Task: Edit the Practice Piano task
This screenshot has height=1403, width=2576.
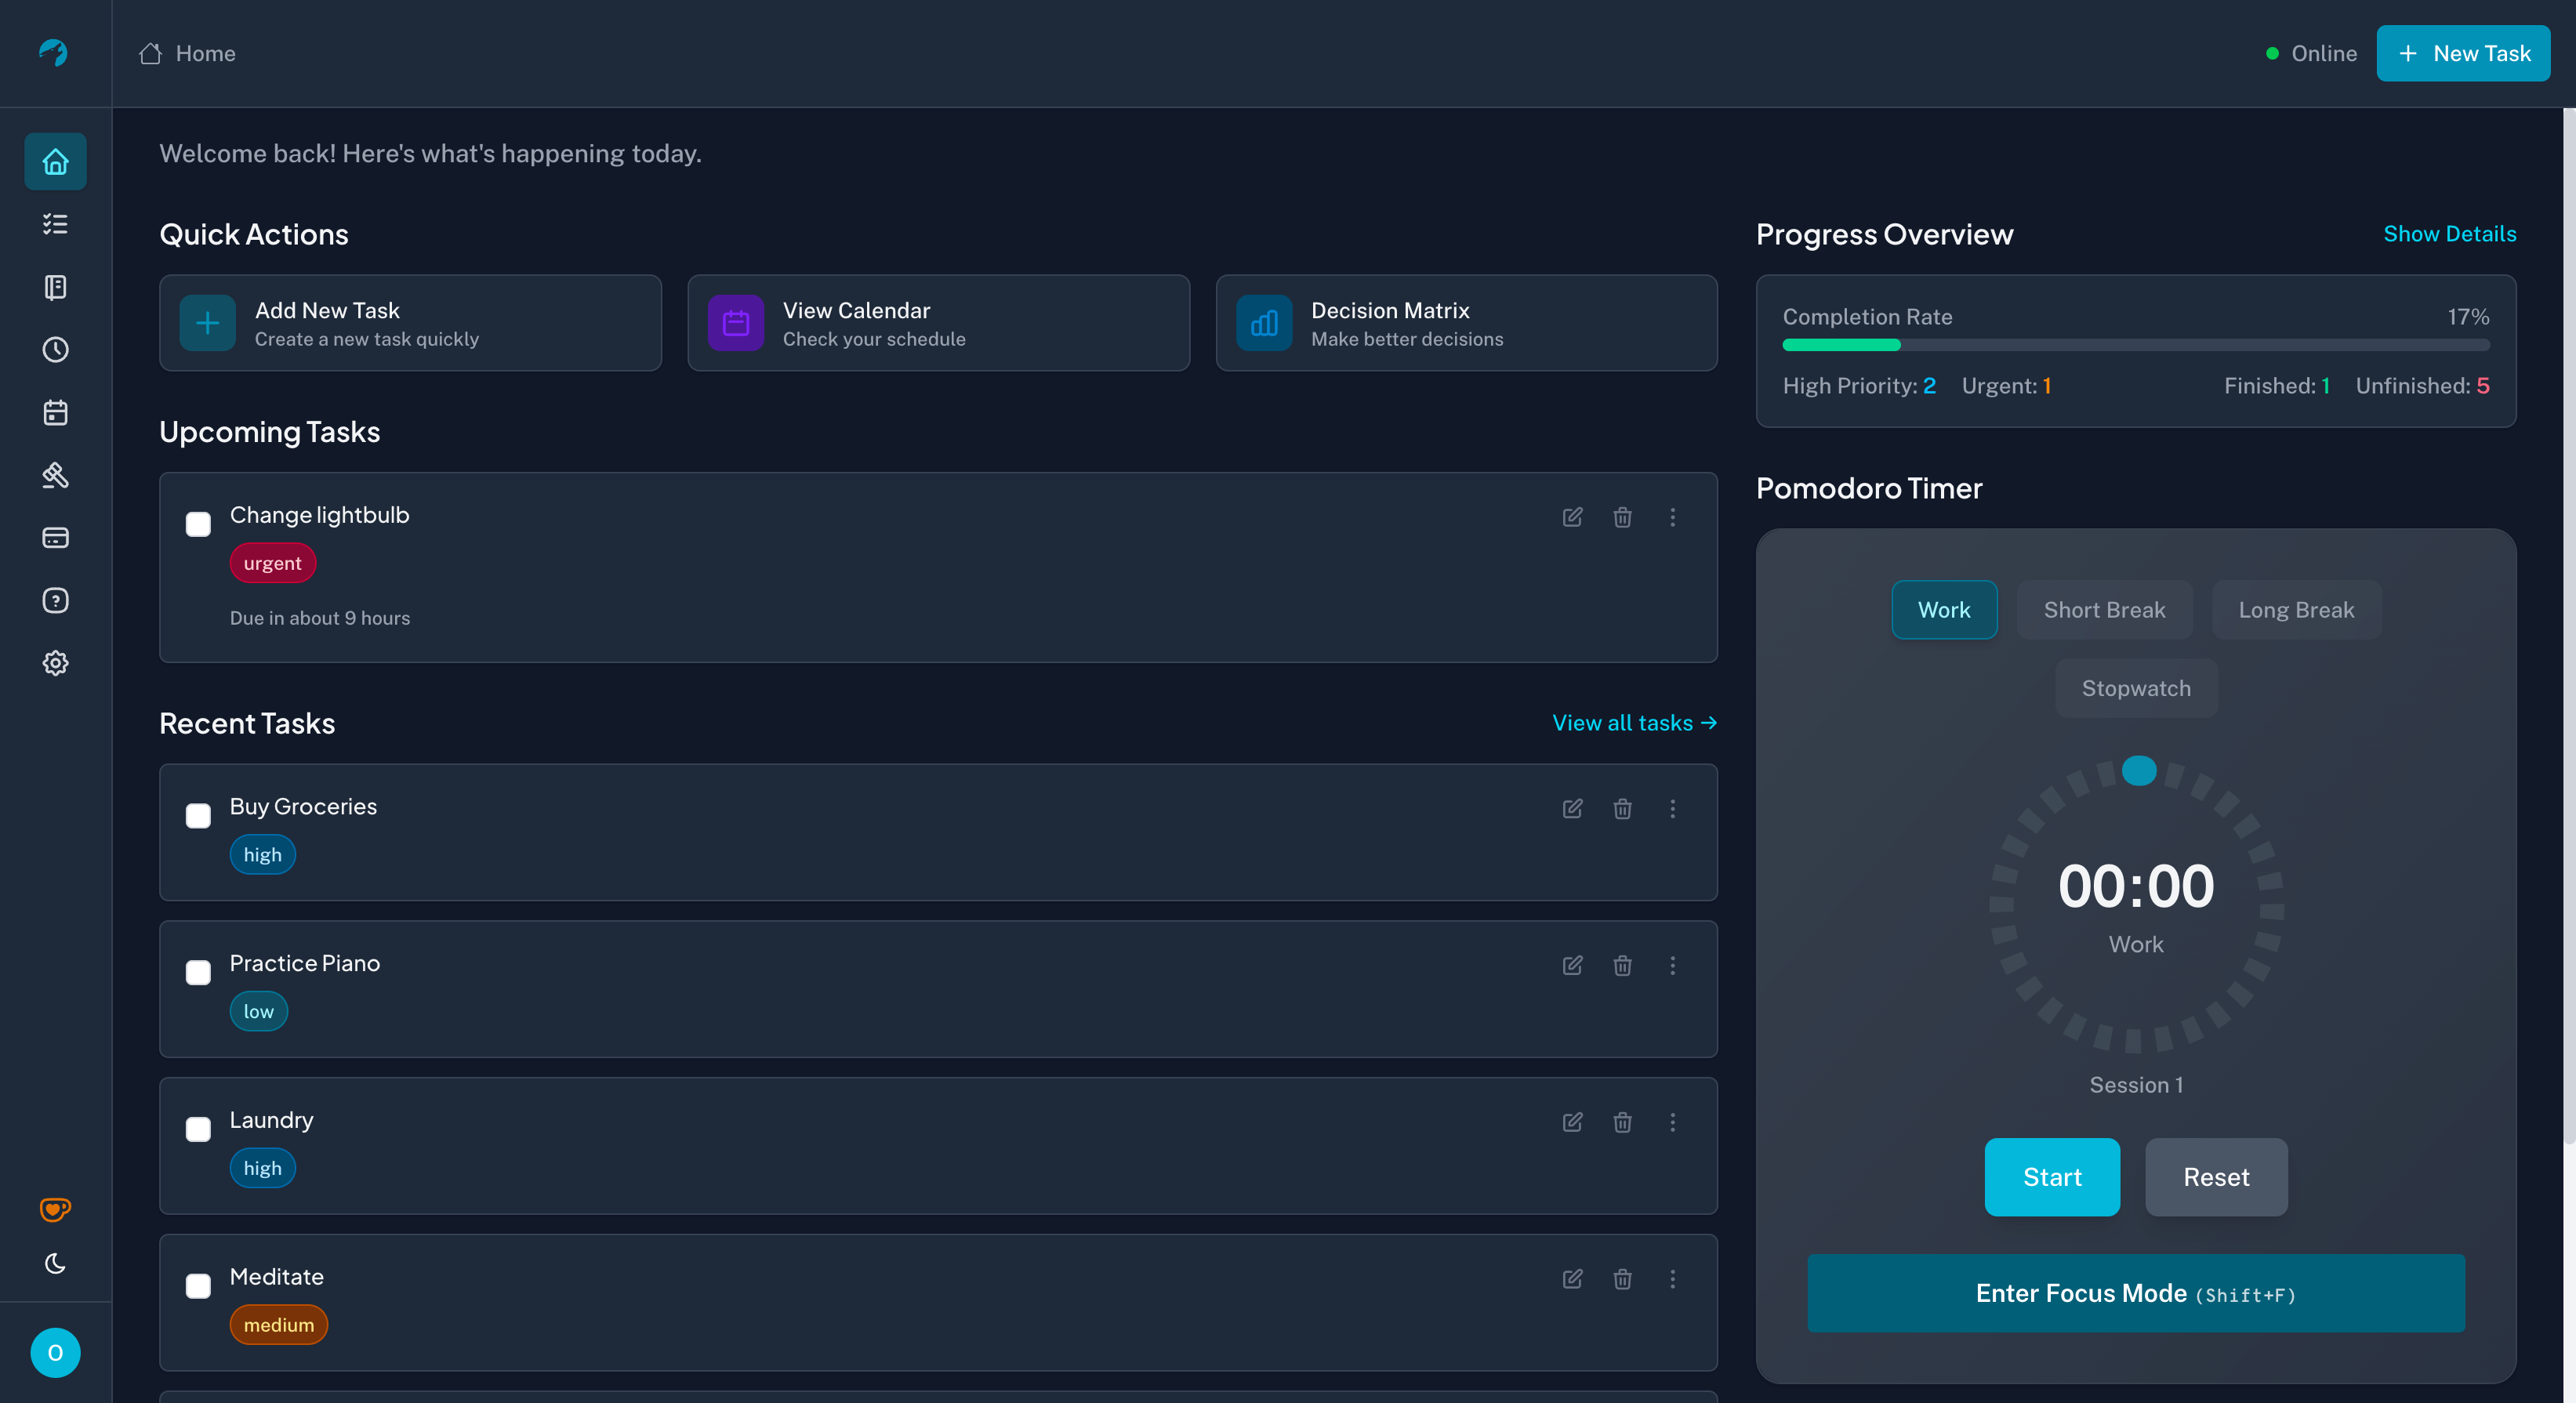Action: click(x=1572, y=965)
